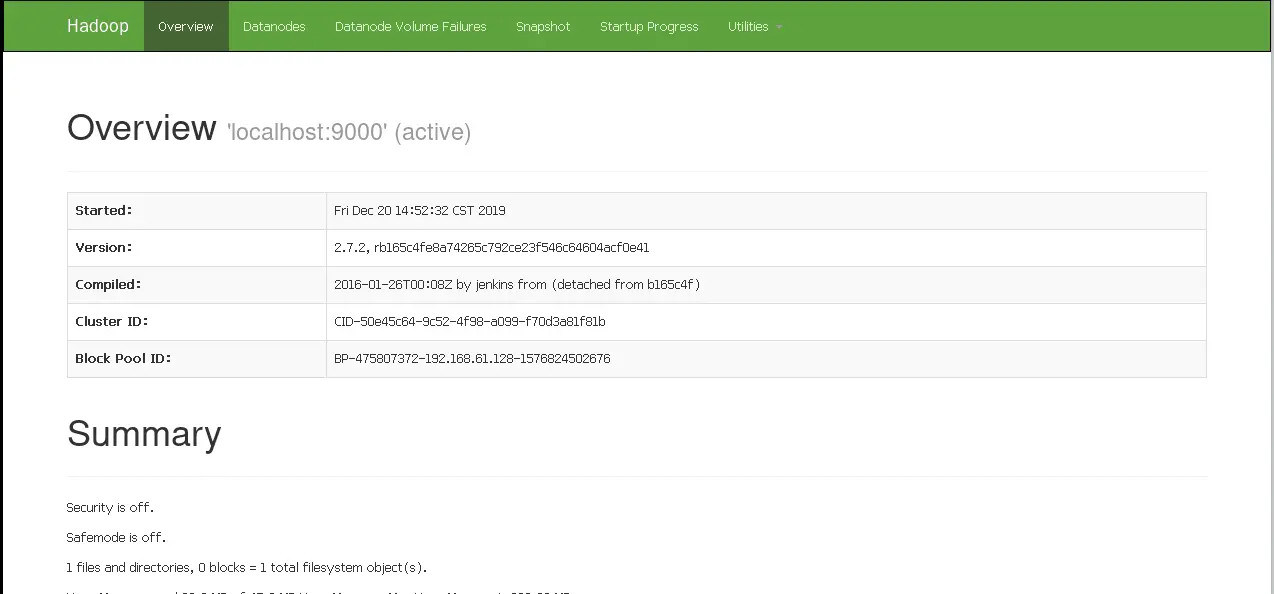Click the Compiled date value cell
Image resolution: width=1274 pixels, height=594 pixels.
766,285
